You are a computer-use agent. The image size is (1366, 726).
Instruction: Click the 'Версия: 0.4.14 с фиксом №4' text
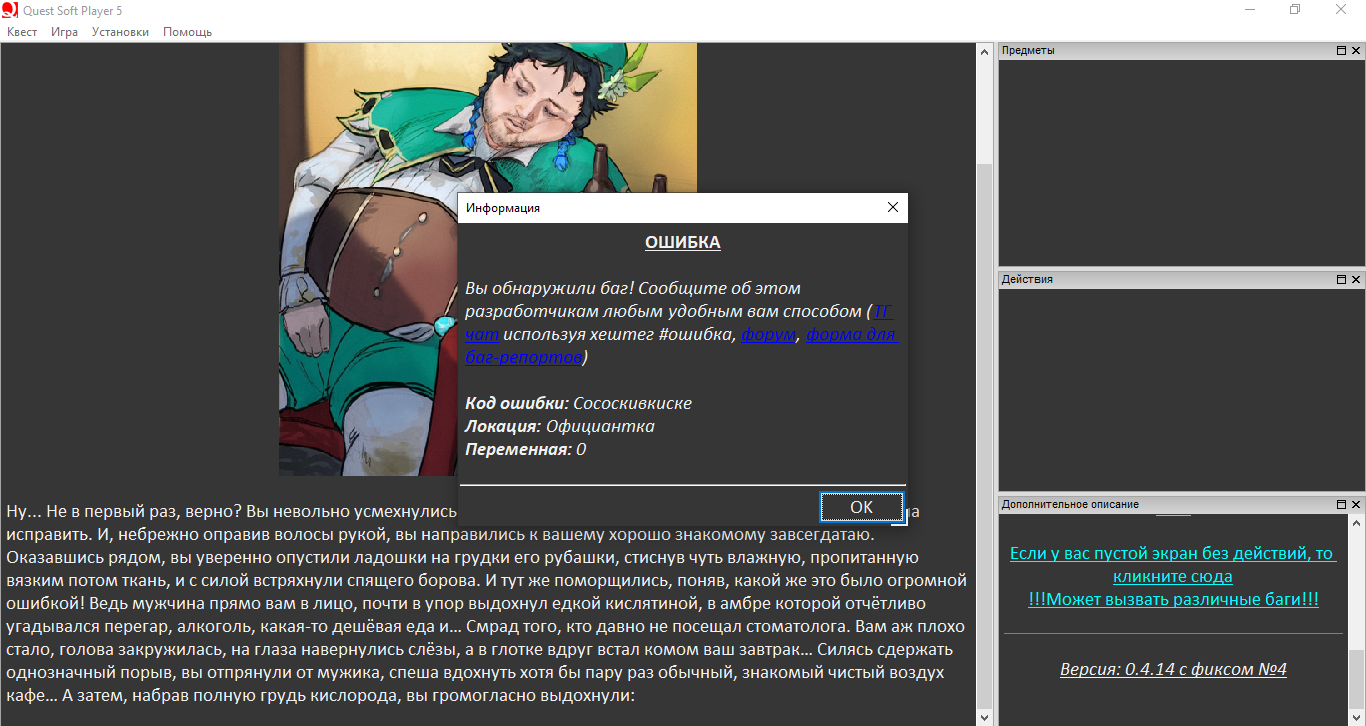pos(1173,669)
